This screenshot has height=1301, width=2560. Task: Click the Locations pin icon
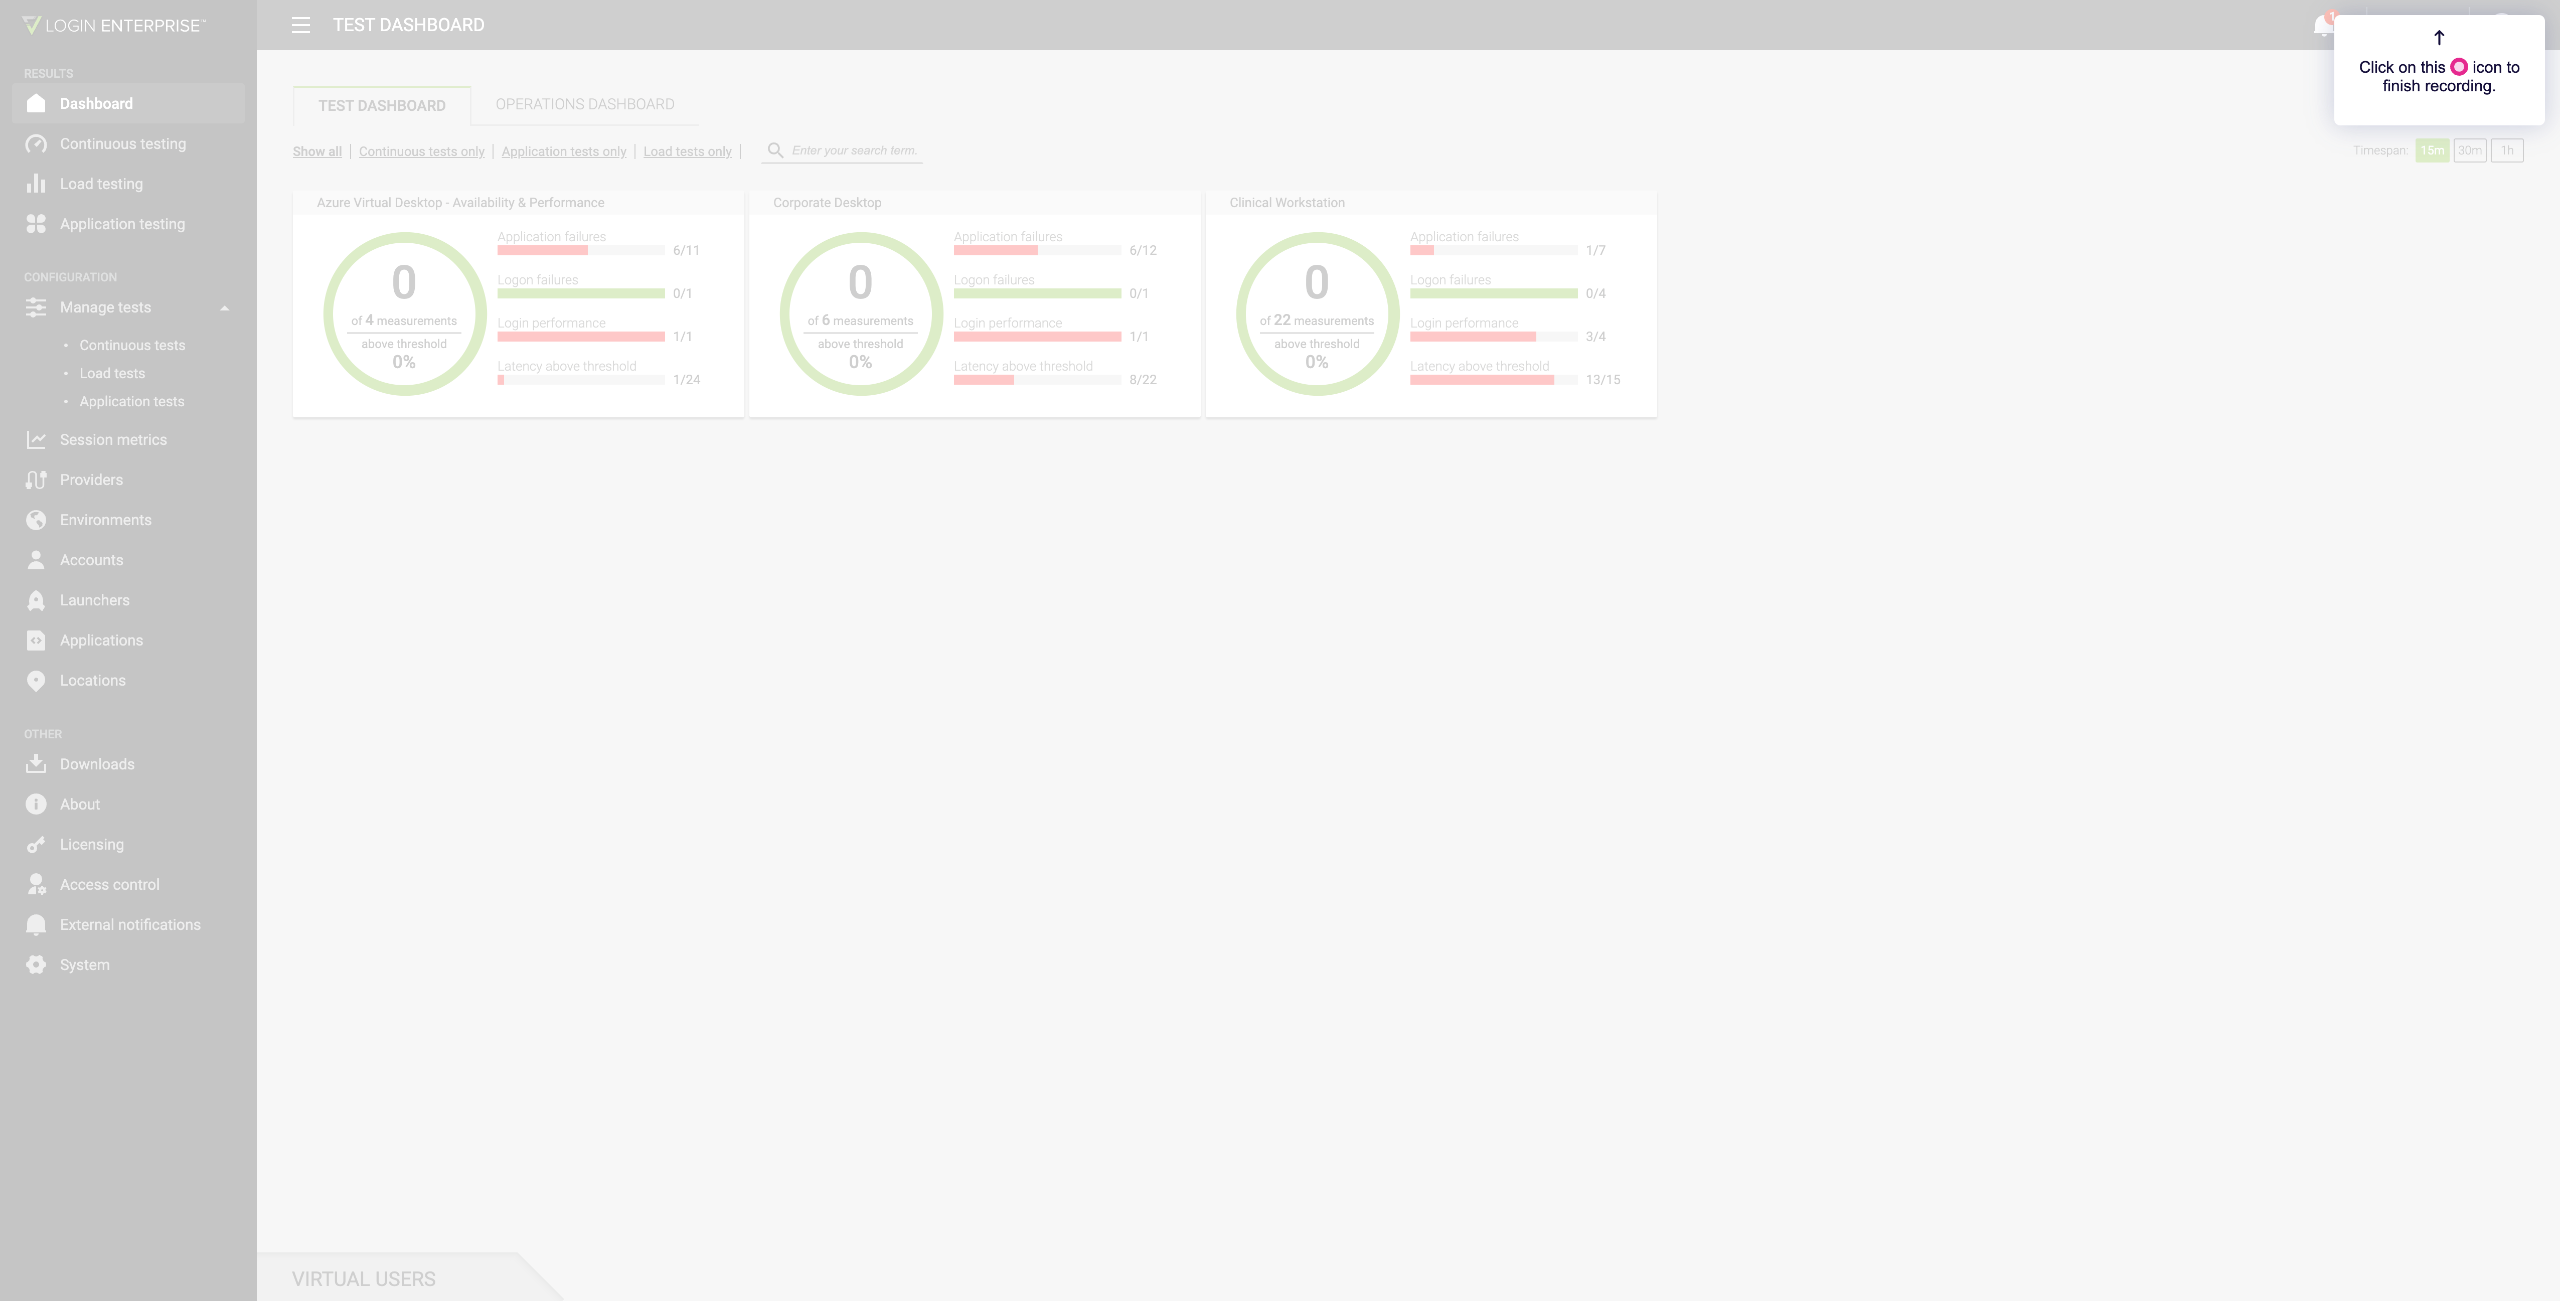[x=36, y=681]
